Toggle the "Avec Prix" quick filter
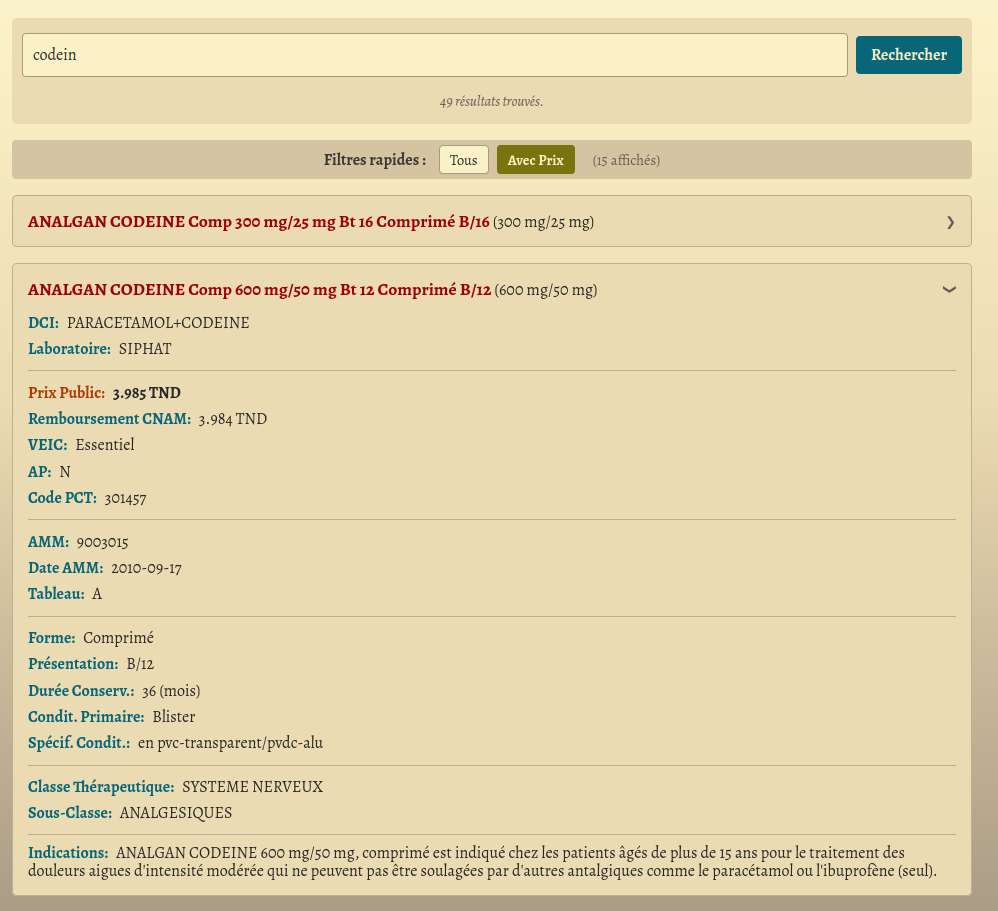998x911 pixels. coord(535,160)
